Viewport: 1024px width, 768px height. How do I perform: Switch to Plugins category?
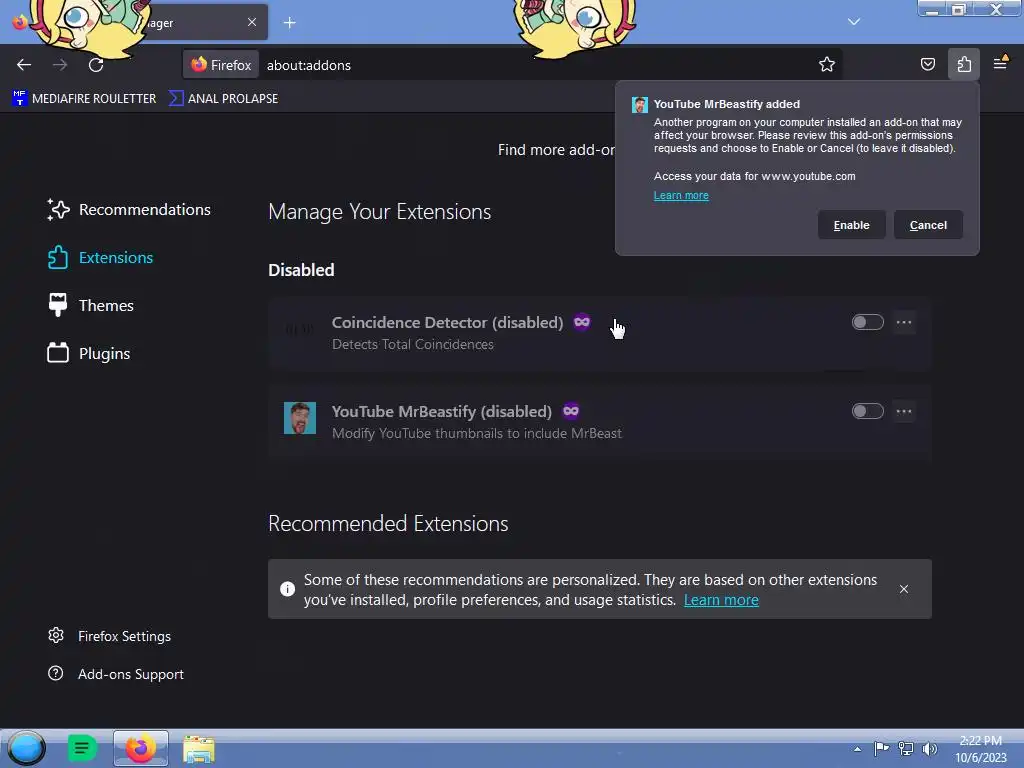pyautogui.click(x=89, y=353)
